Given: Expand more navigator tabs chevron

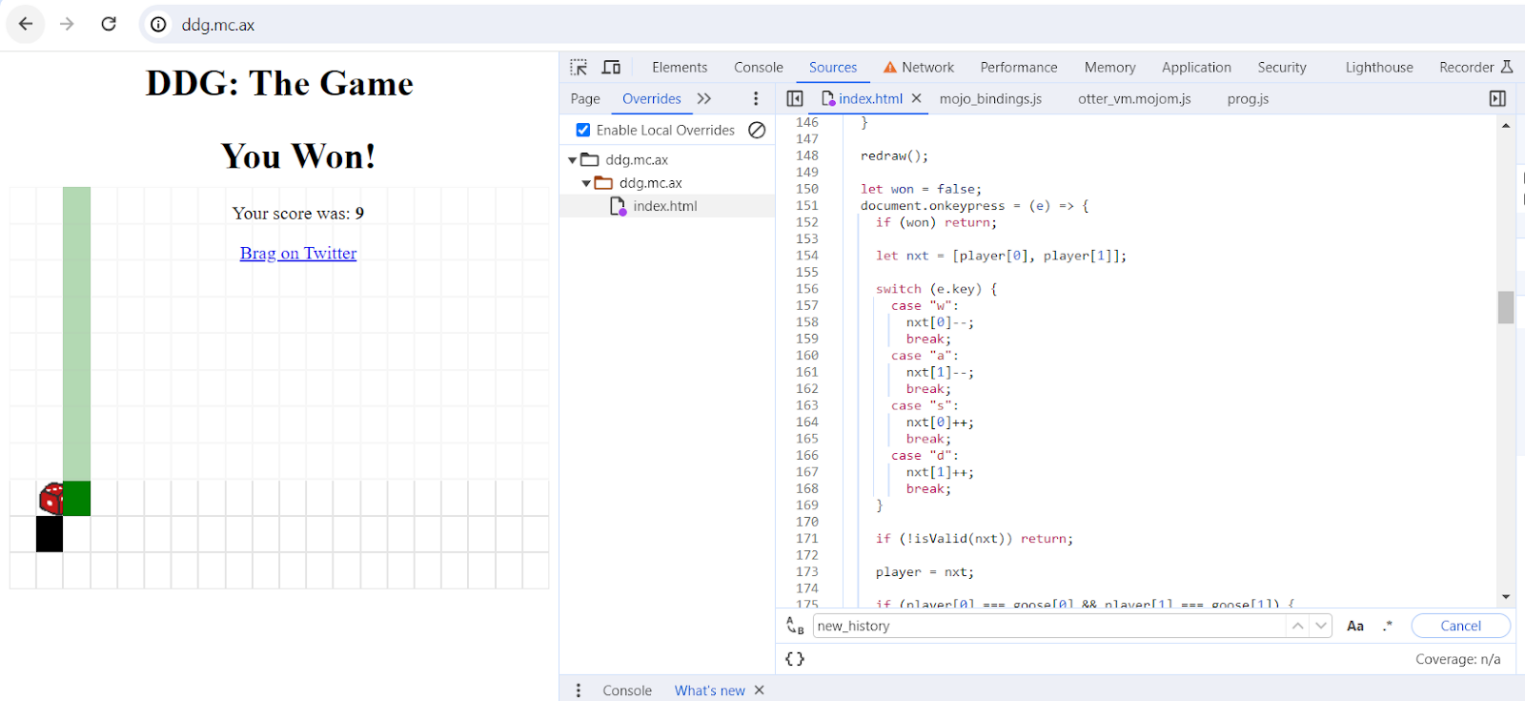Looking at the screenshot, I should pos(704,98).
